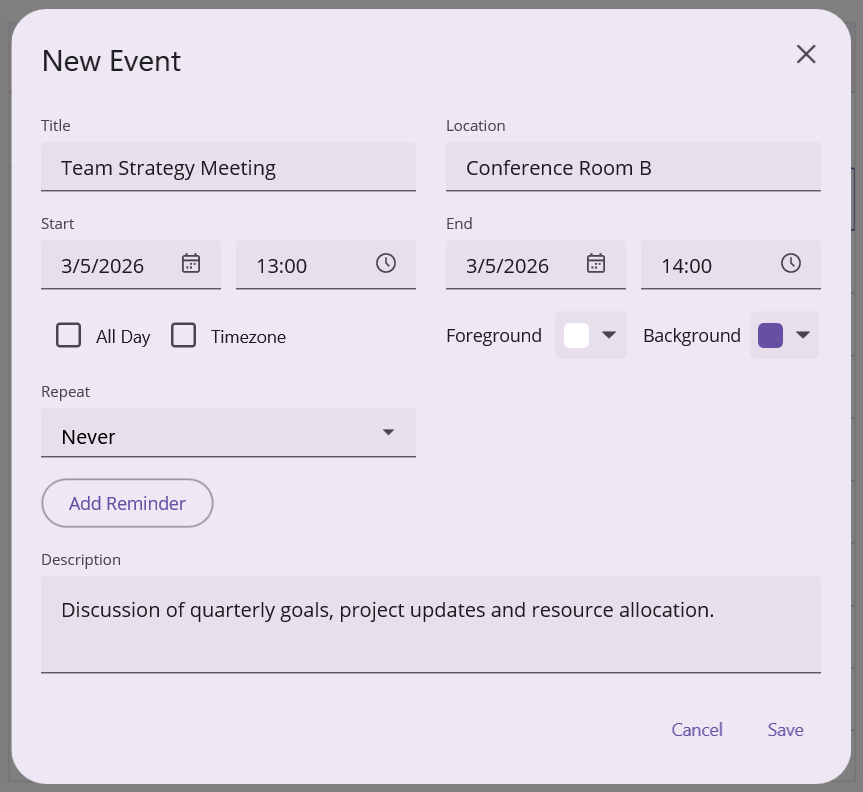Click the Timezone label text
Viewport: 863px width, 792px height.
click(x=248, y=337)
